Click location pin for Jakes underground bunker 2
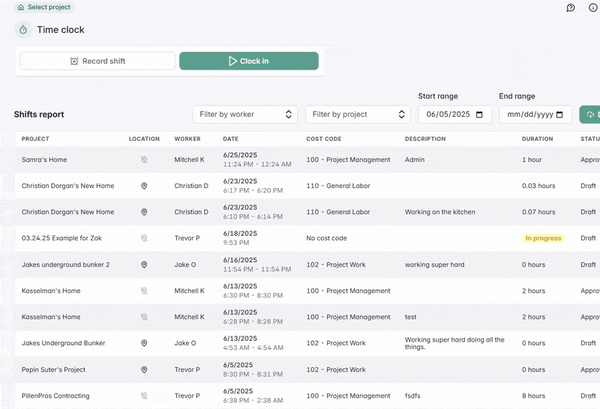Viewport: 600px width, 409px height. click(x=144, y=264)
